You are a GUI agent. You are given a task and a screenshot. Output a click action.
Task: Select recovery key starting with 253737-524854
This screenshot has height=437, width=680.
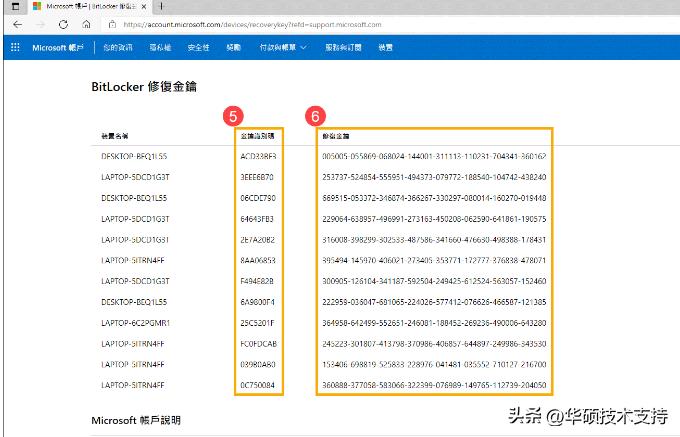click(x=434, y=177)
